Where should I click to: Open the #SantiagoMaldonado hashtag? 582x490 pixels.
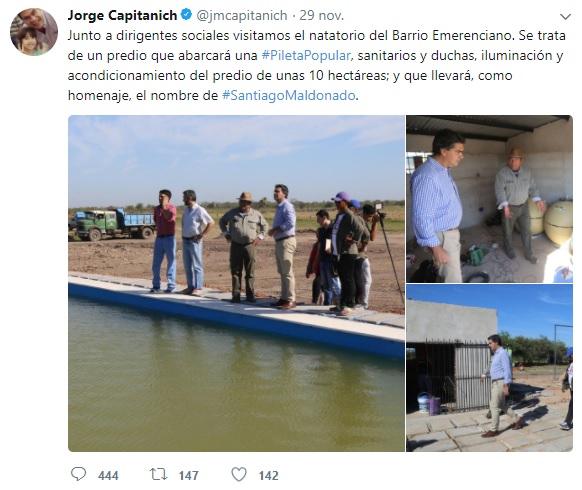(289, 96)
